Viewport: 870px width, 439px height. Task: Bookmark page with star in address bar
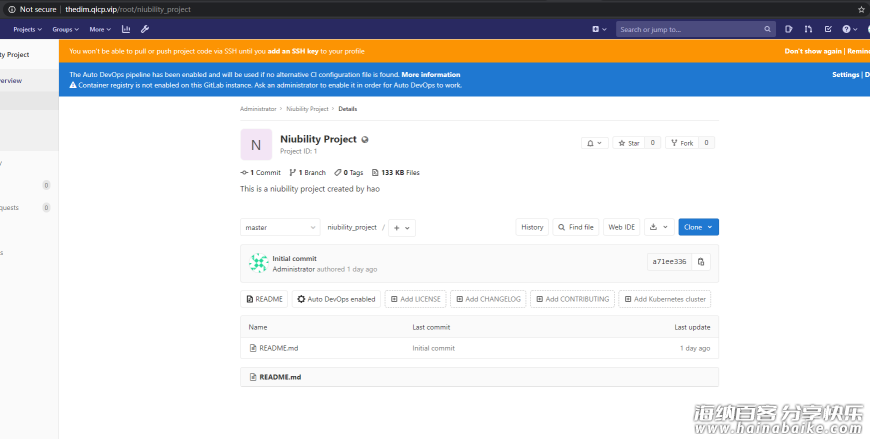[861, 9]
